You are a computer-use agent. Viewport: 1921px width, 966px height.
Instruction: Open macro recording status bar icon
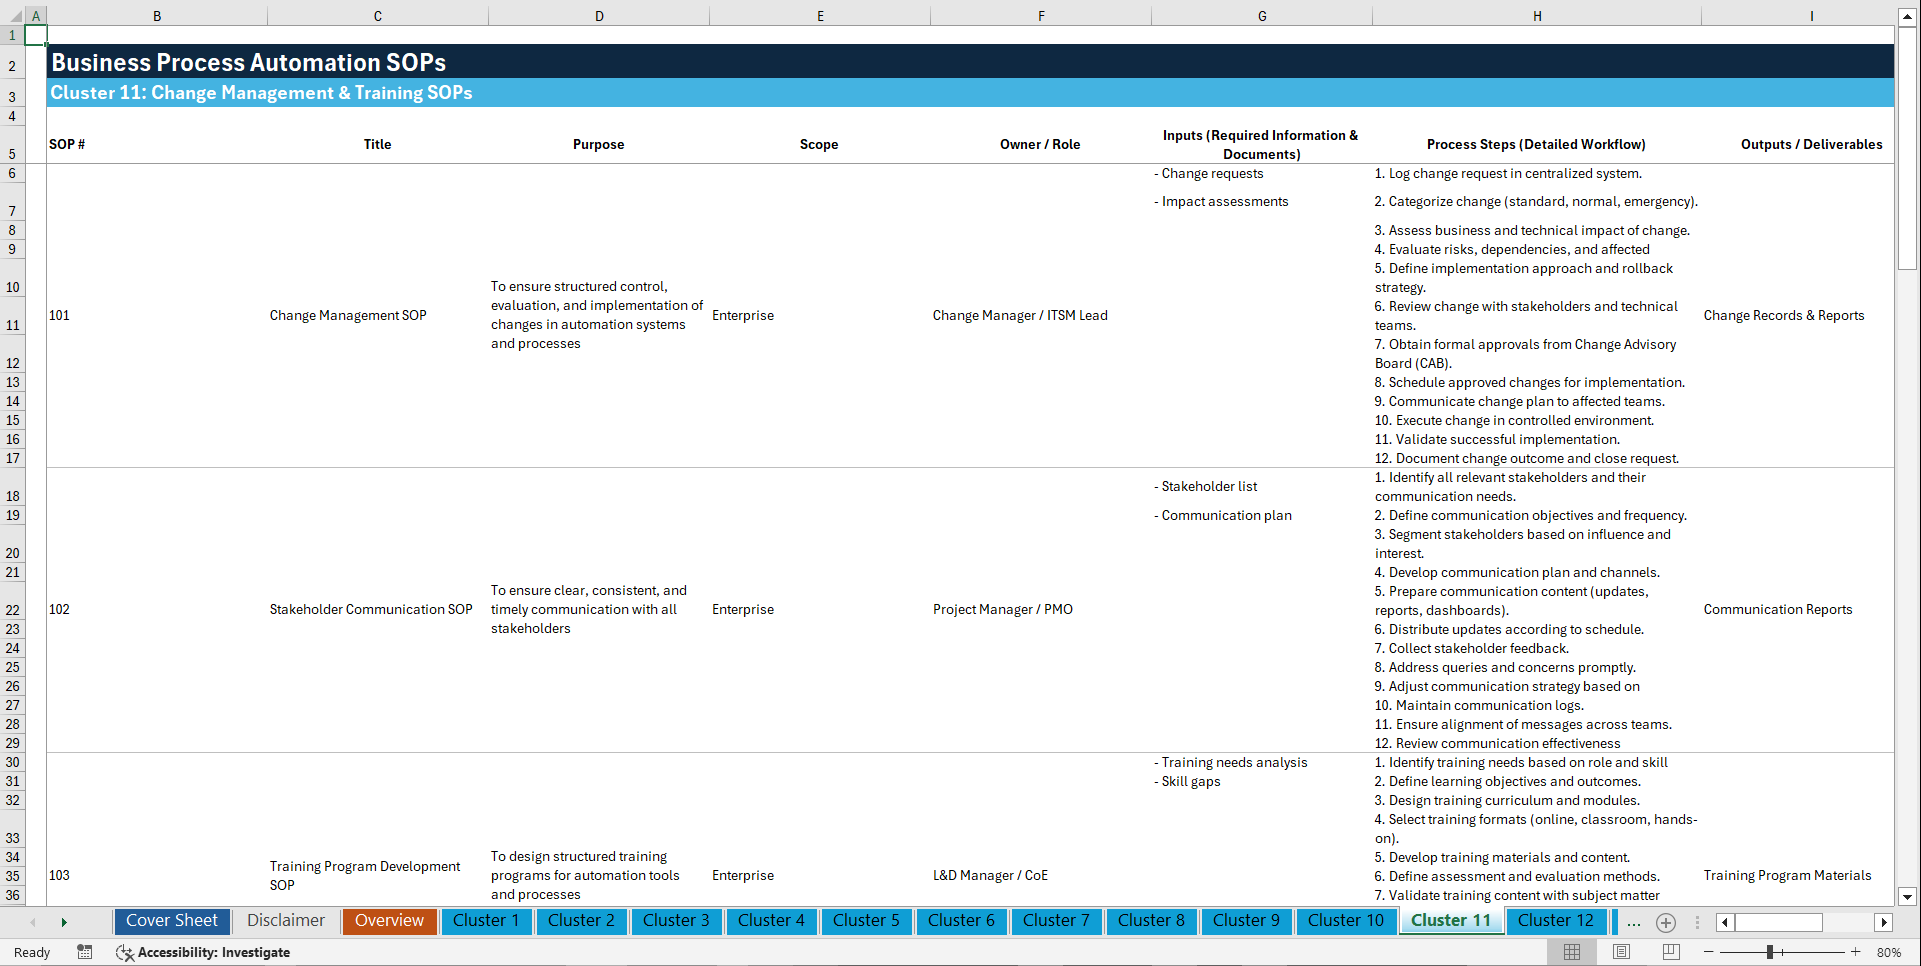pos(85,952)
